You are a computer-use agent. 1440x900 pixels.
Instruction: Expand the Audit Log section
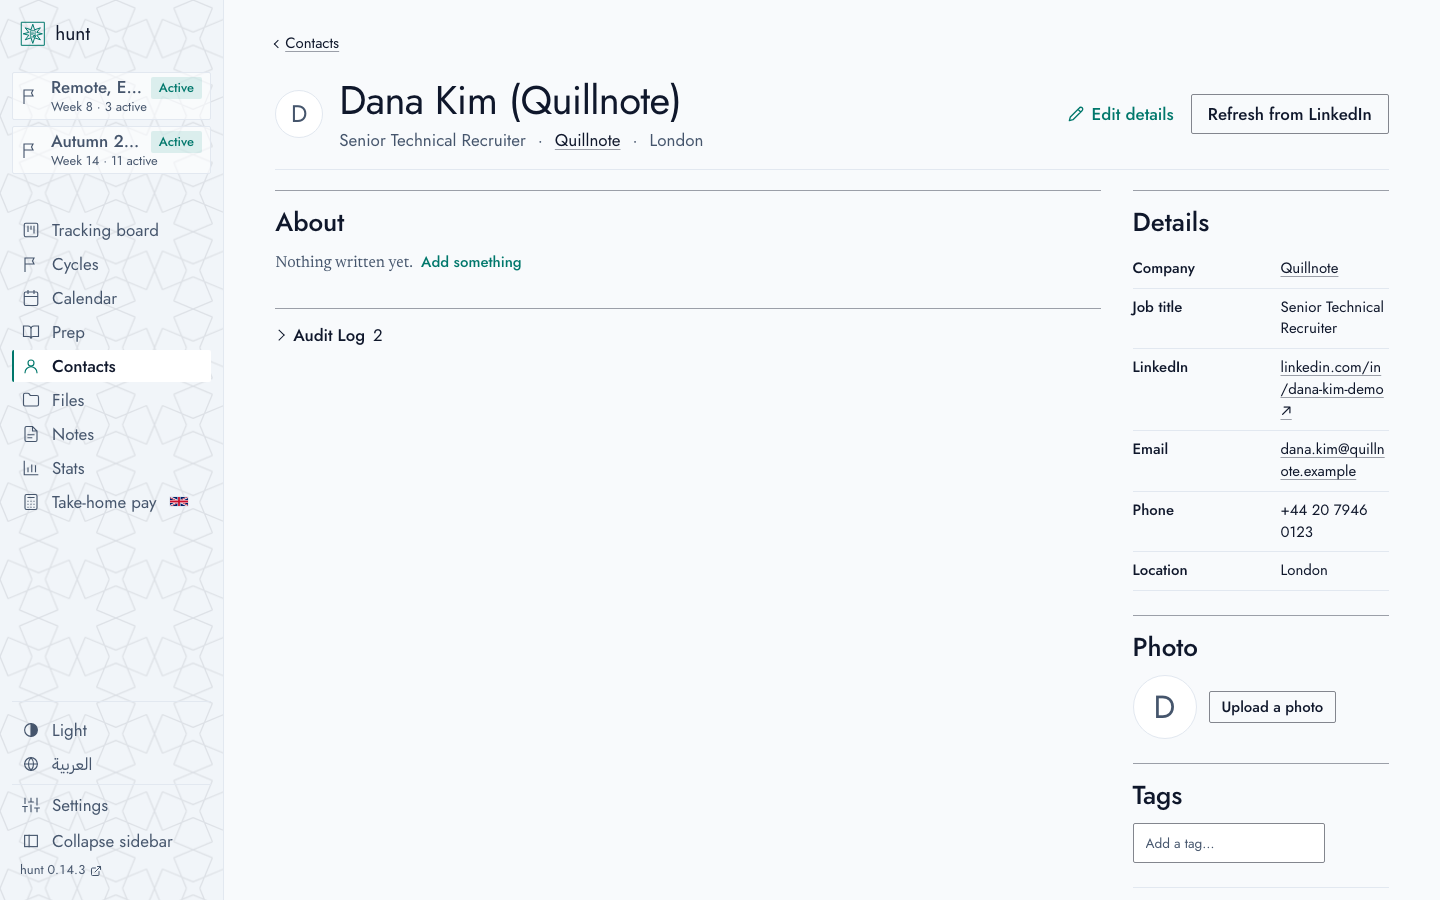(x=329, y=336)
